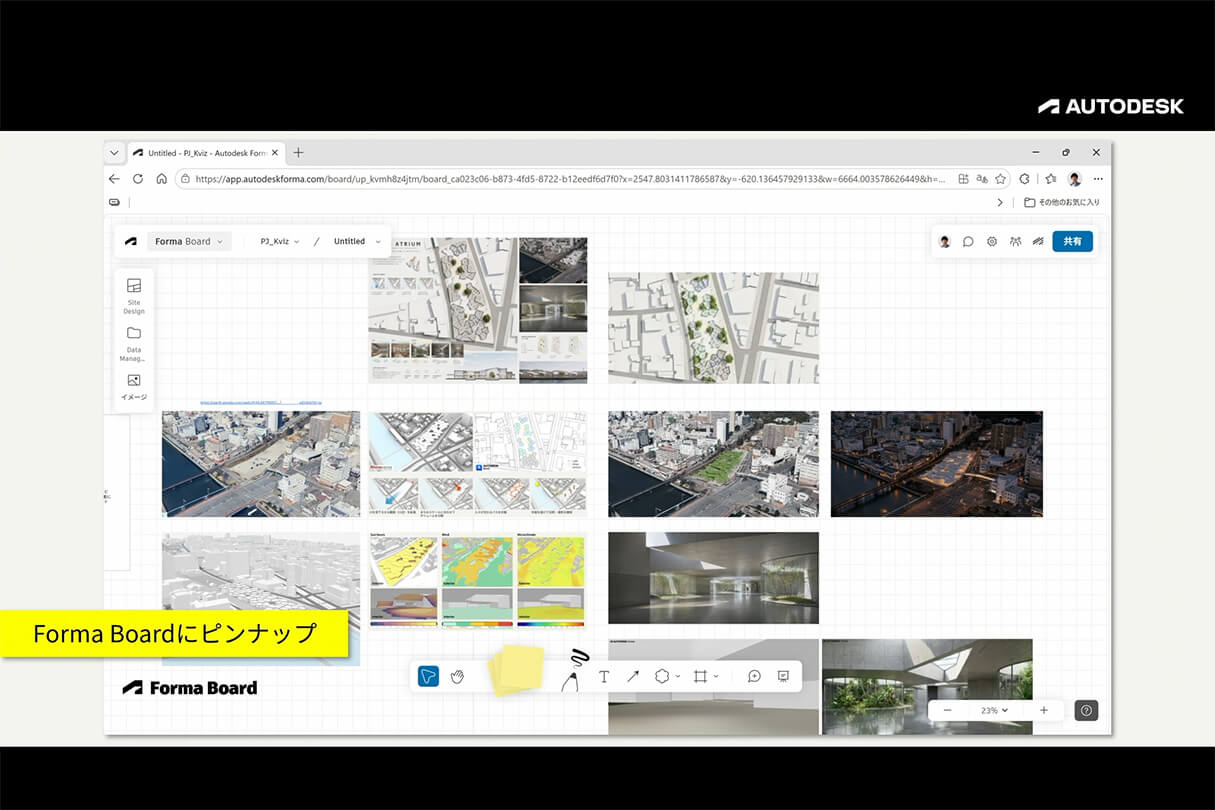Screen dimensions: 1215x810
Task: Pick the yellow sticky note tool
Action: point(517,670)
